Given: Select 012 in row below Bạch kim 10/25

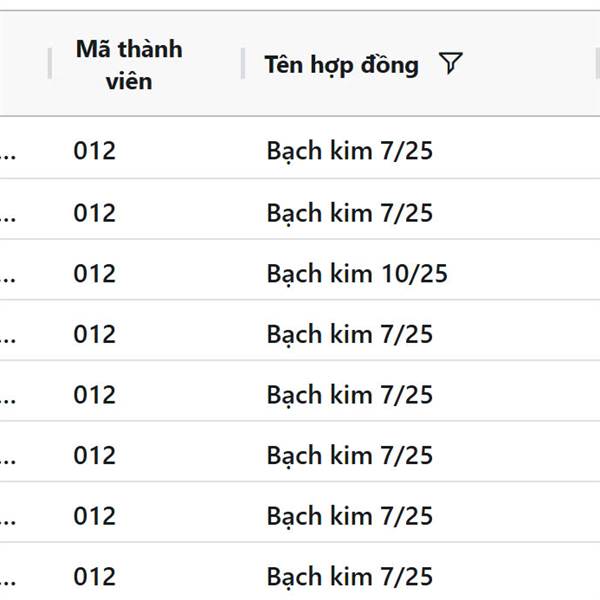Looking at the screenshot, I should click(x=95, y=334).
